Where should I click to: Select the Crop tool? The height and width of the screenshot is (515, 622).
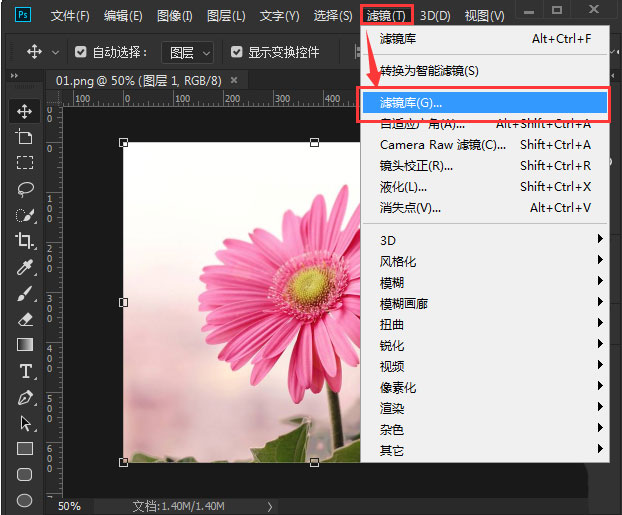tap(25, 241)
